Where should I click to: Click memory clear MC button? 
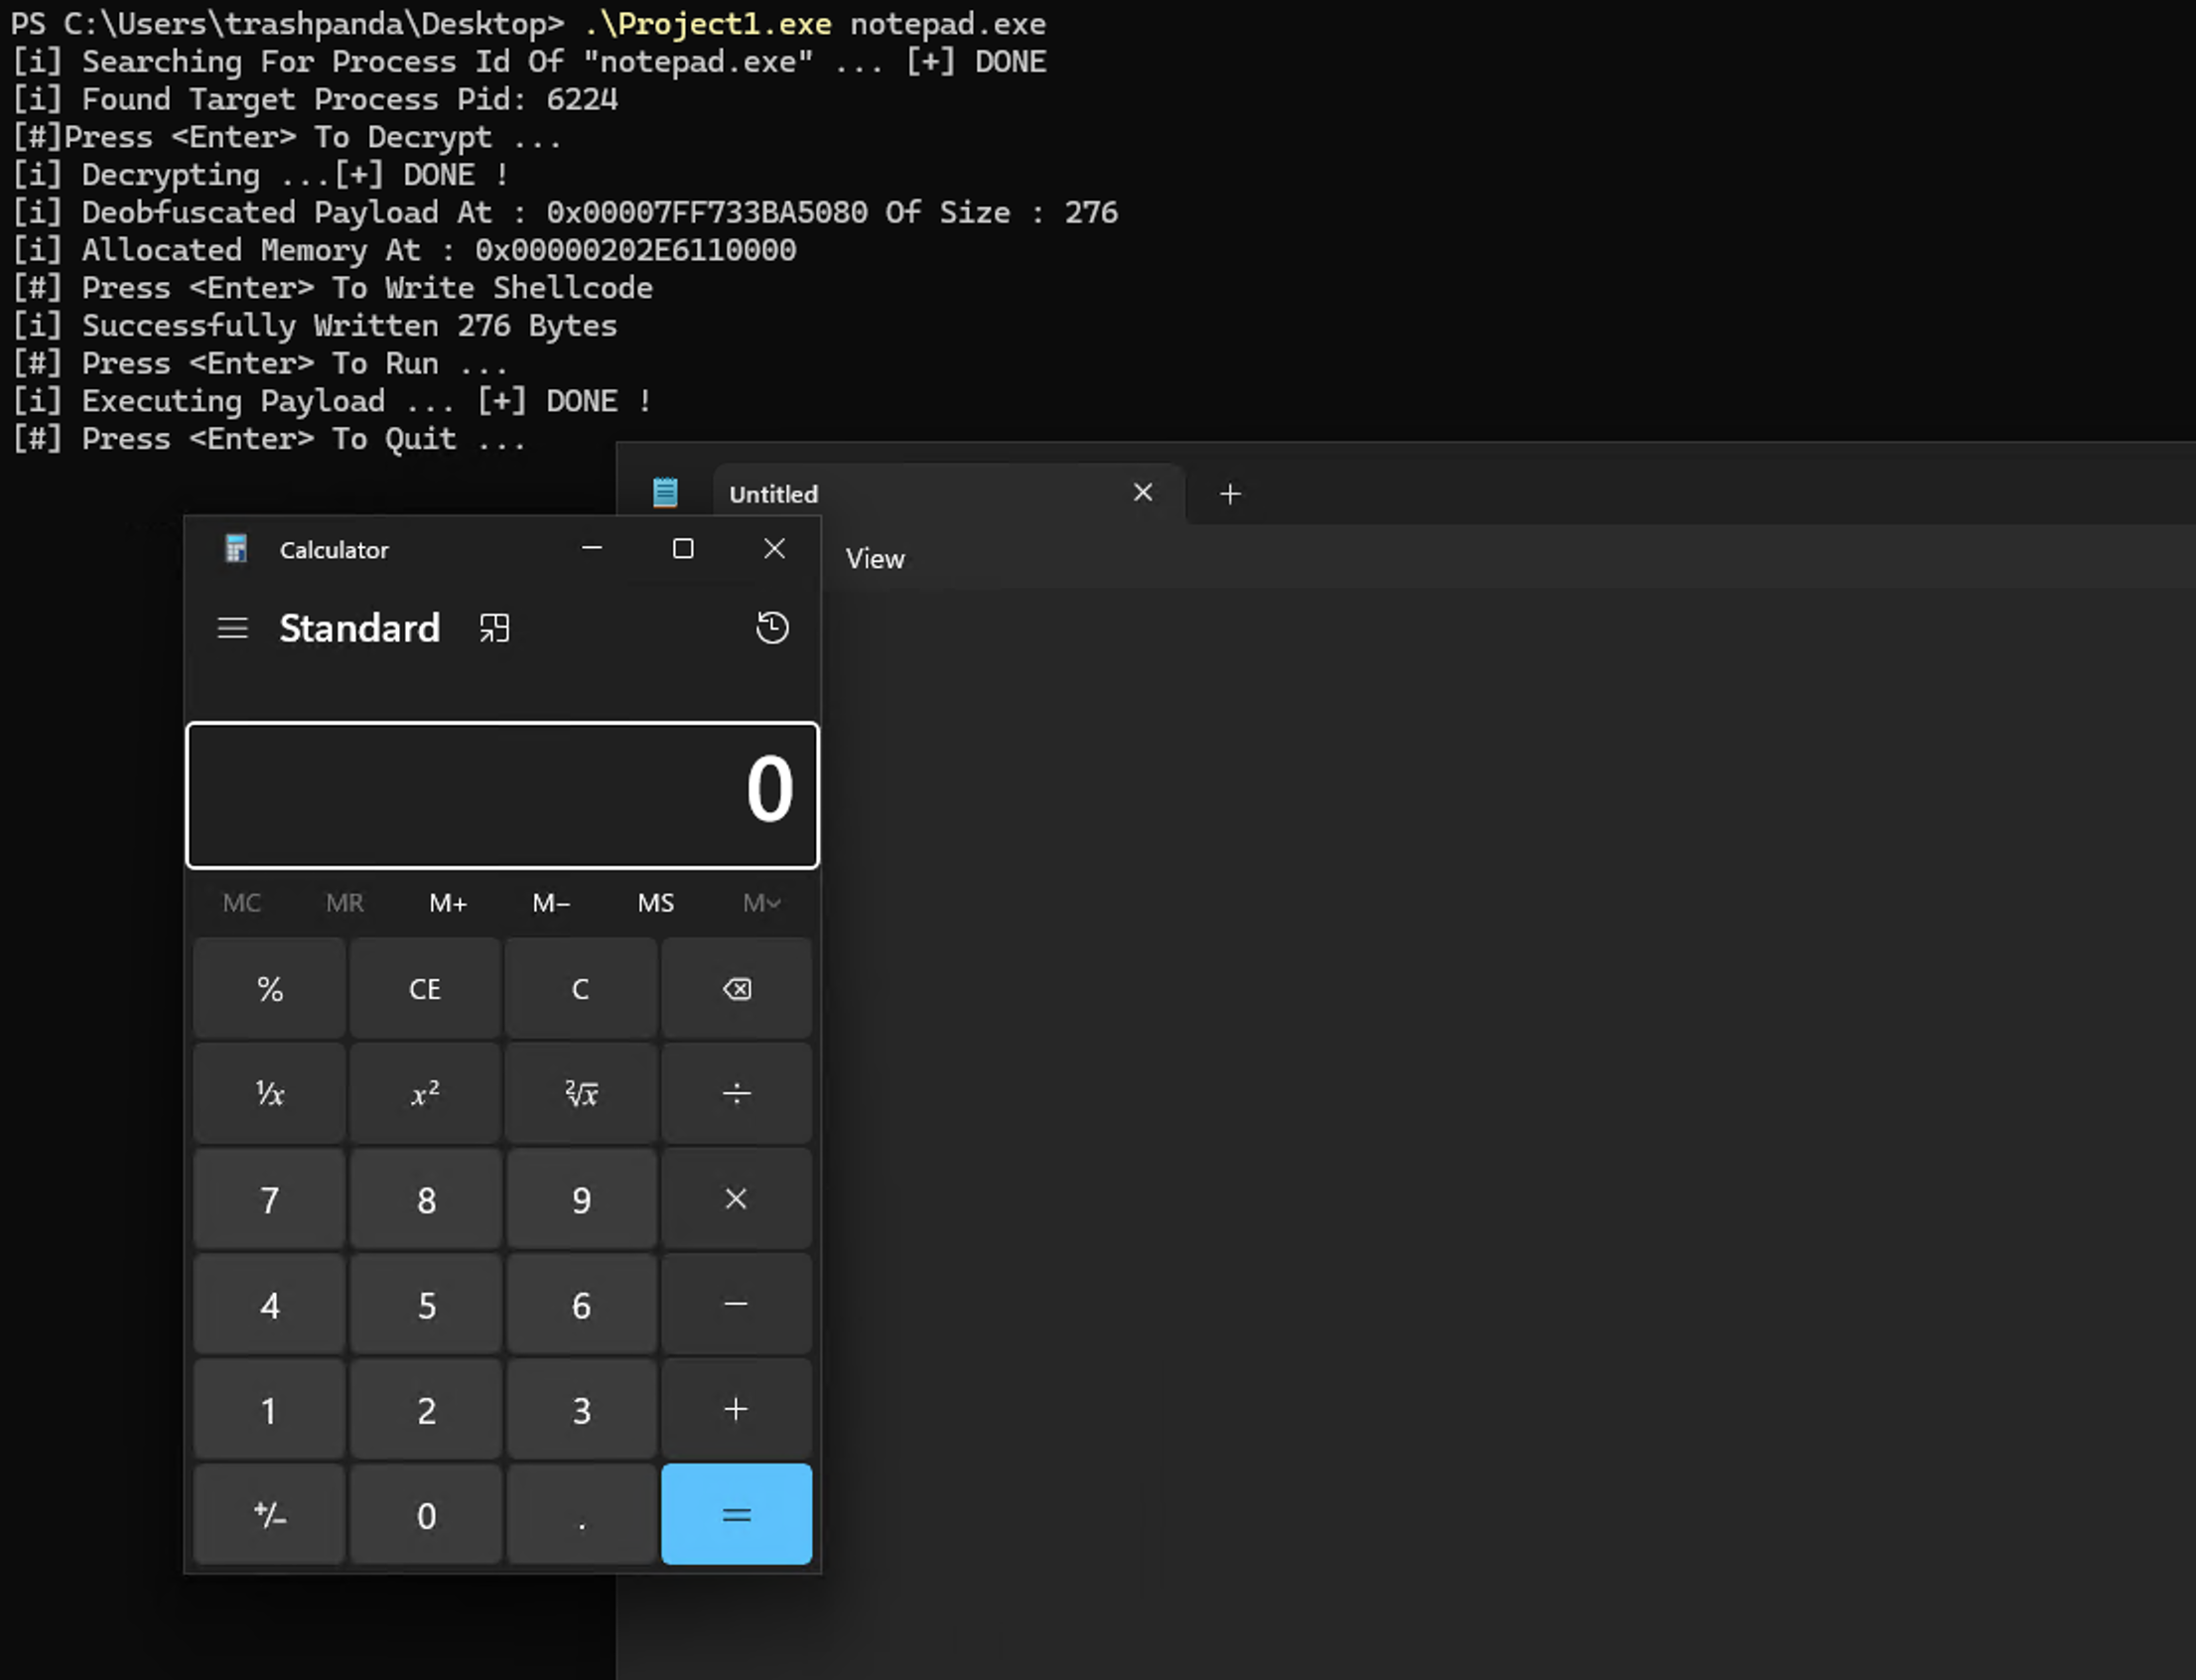pyautogui.click(x=241, y=903)
